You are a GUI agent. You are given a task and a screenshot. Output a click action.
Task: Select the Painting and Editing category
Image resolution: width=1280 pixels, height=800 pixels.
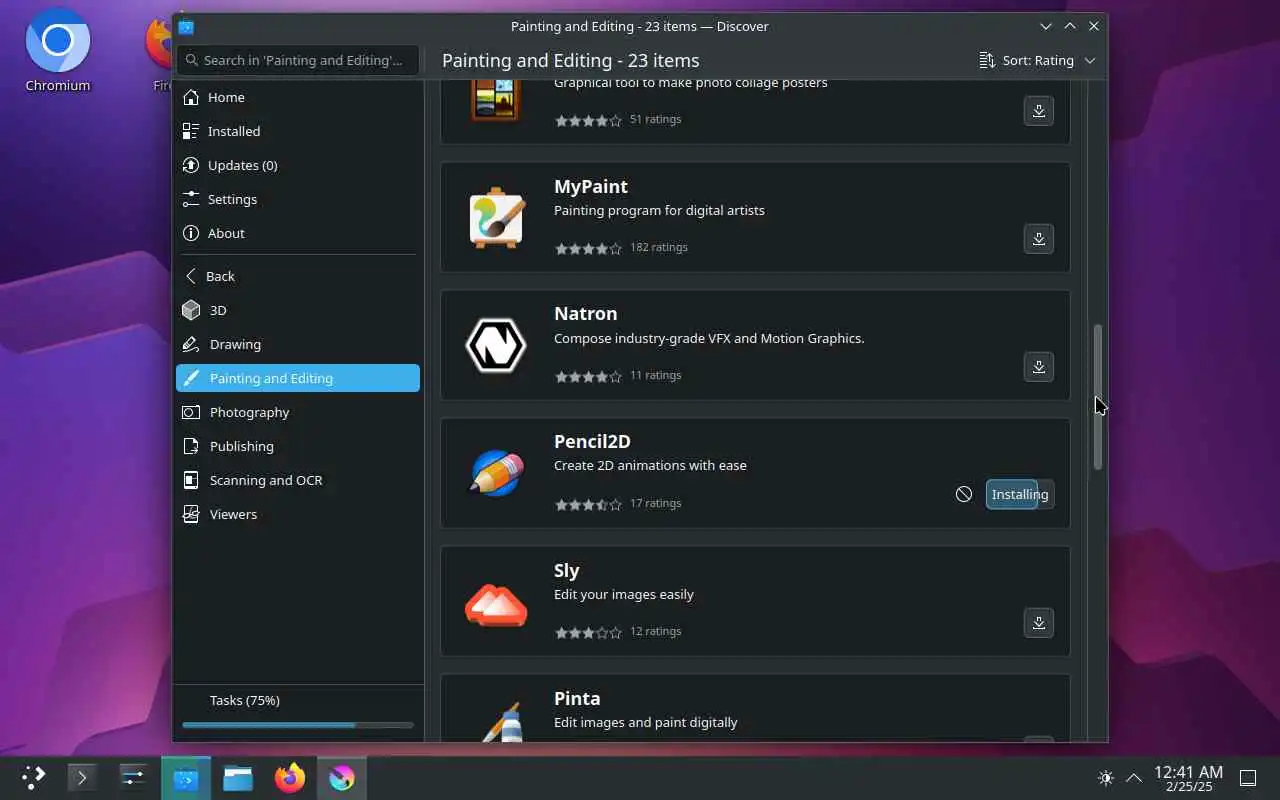point(298,378)
